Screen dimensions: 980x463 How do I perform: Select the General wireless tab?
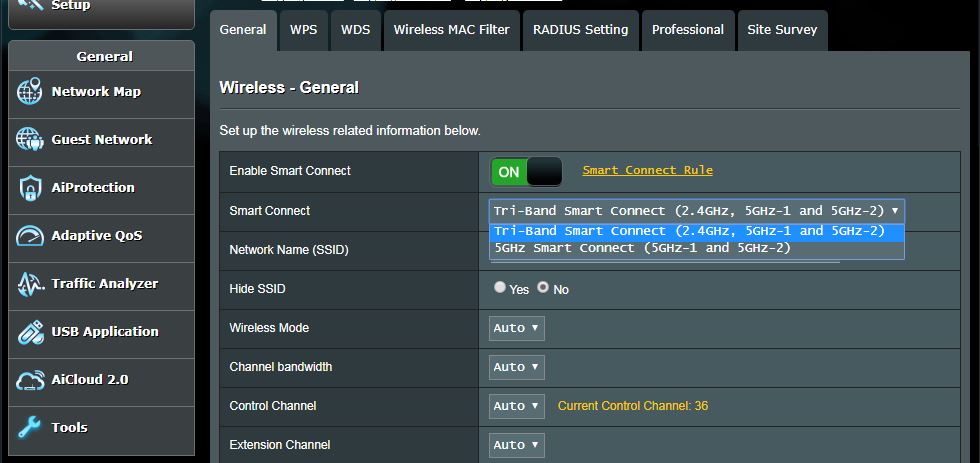[x=243, y=30]
